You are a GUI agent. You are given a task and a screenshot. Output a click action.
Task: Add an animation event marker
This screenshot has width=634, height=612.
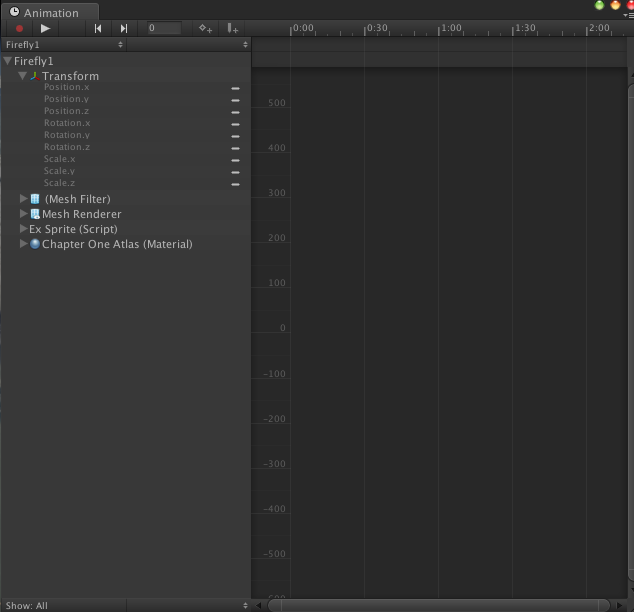pyautogui.click(x=232, y=28)
